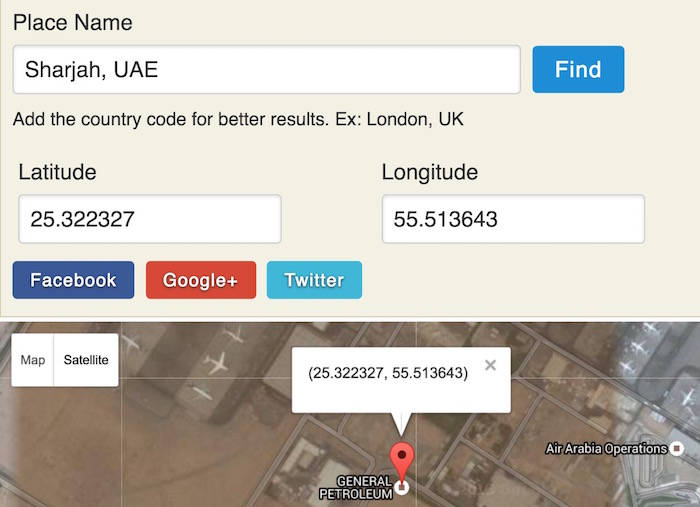Close the coordinates info popup
The width and height of the screenshot is (700, 507).
[x=490, y=365]
